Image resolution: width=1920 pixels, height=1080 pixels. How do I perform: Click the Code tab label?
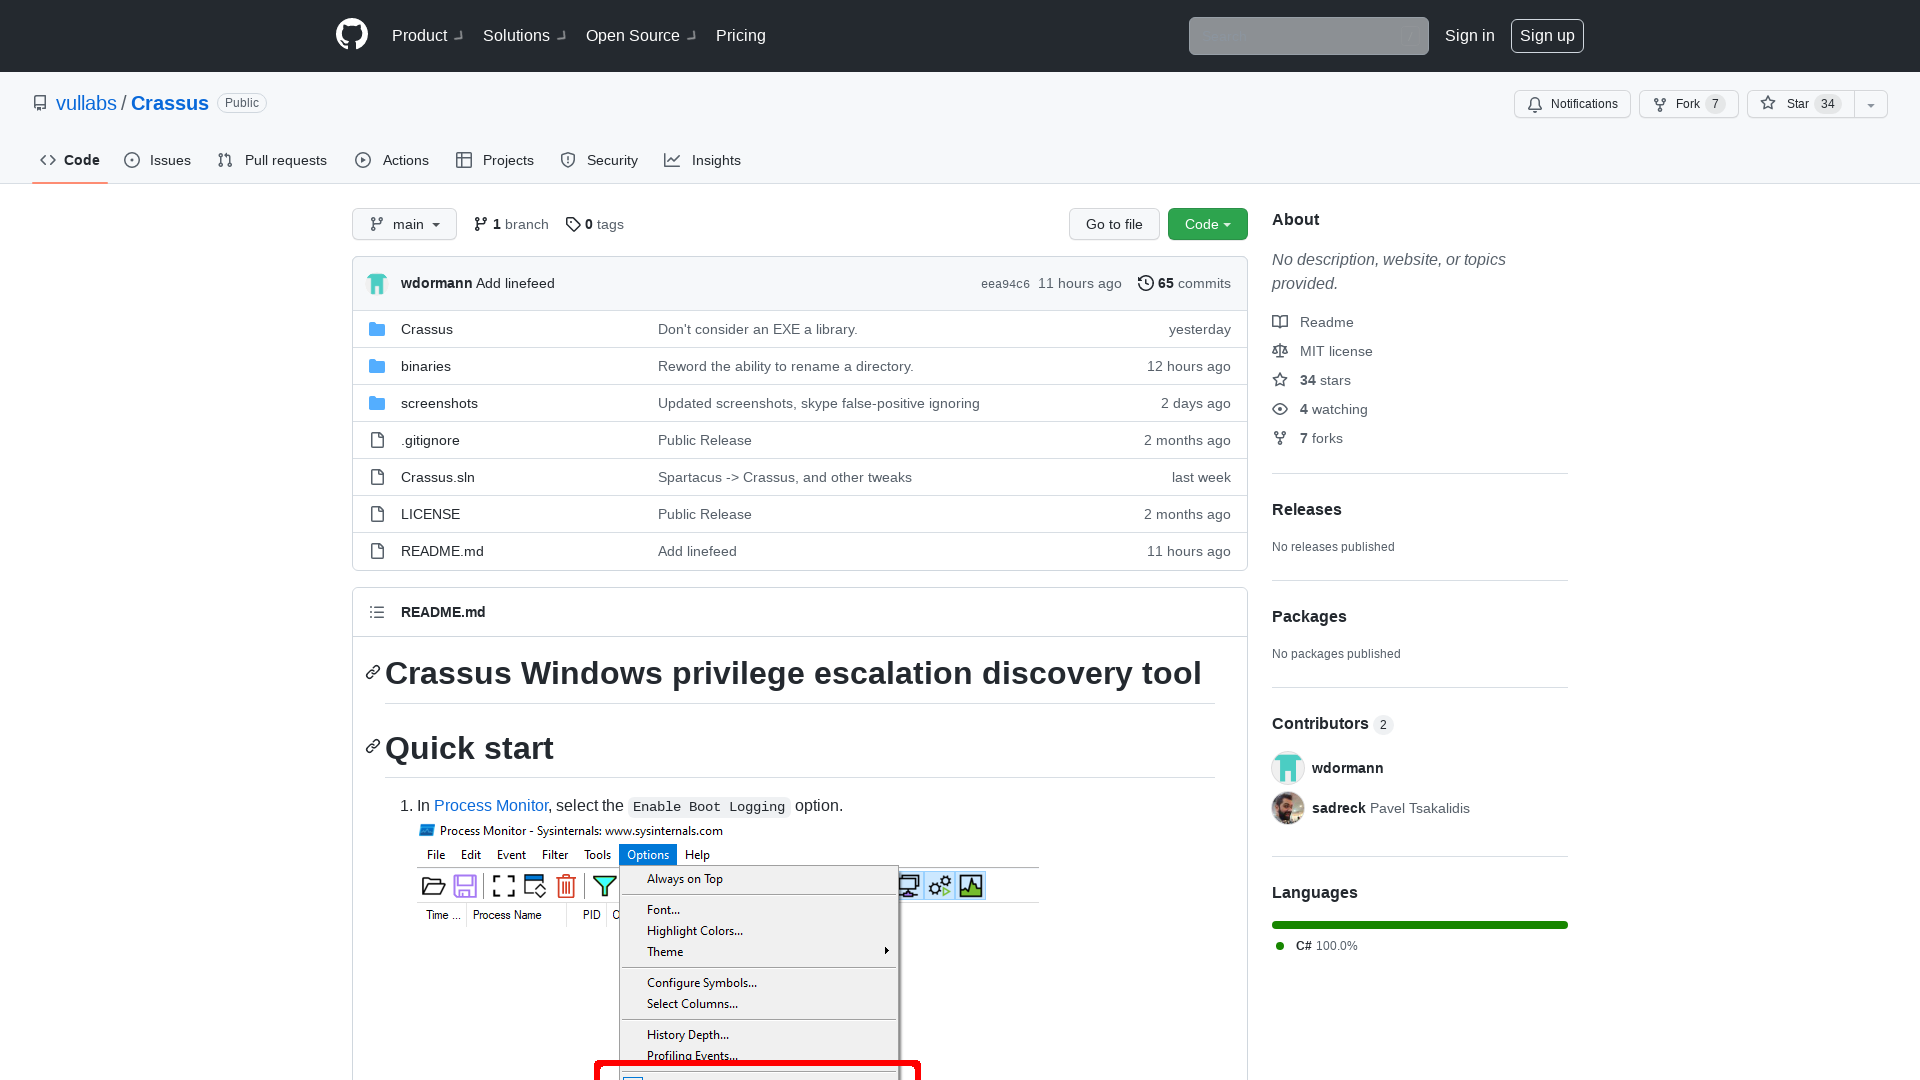tap(82, 158)
